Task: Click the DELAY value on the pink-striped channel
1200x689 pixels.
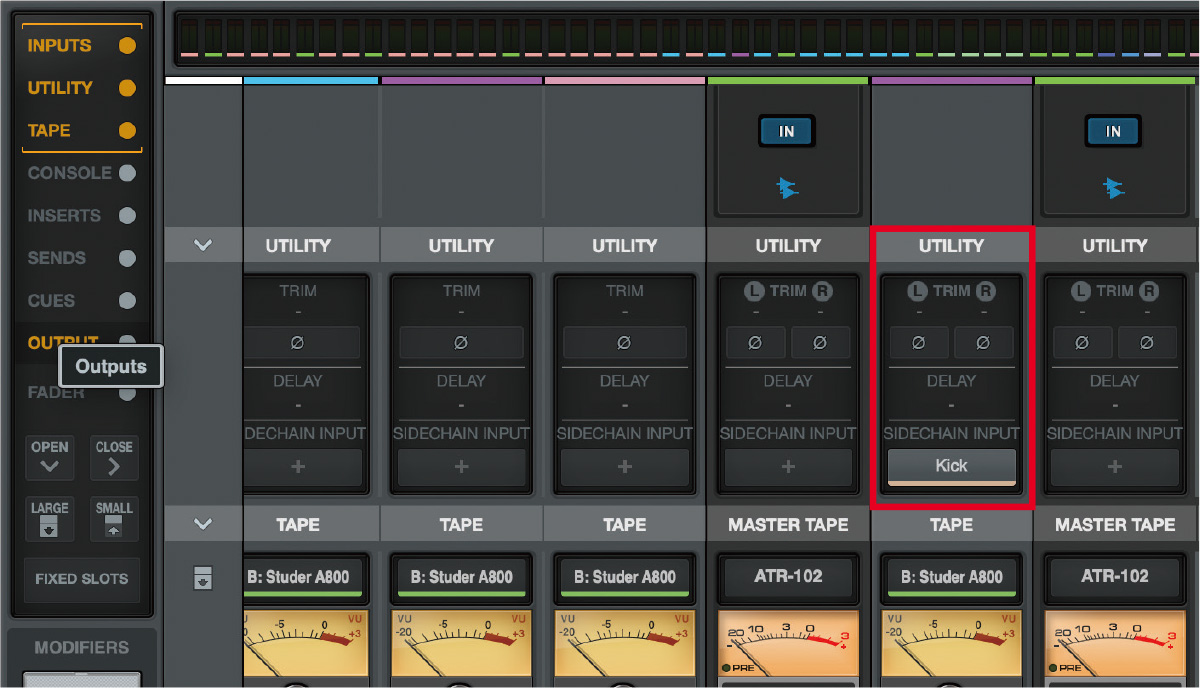Action: pos(624,405)
